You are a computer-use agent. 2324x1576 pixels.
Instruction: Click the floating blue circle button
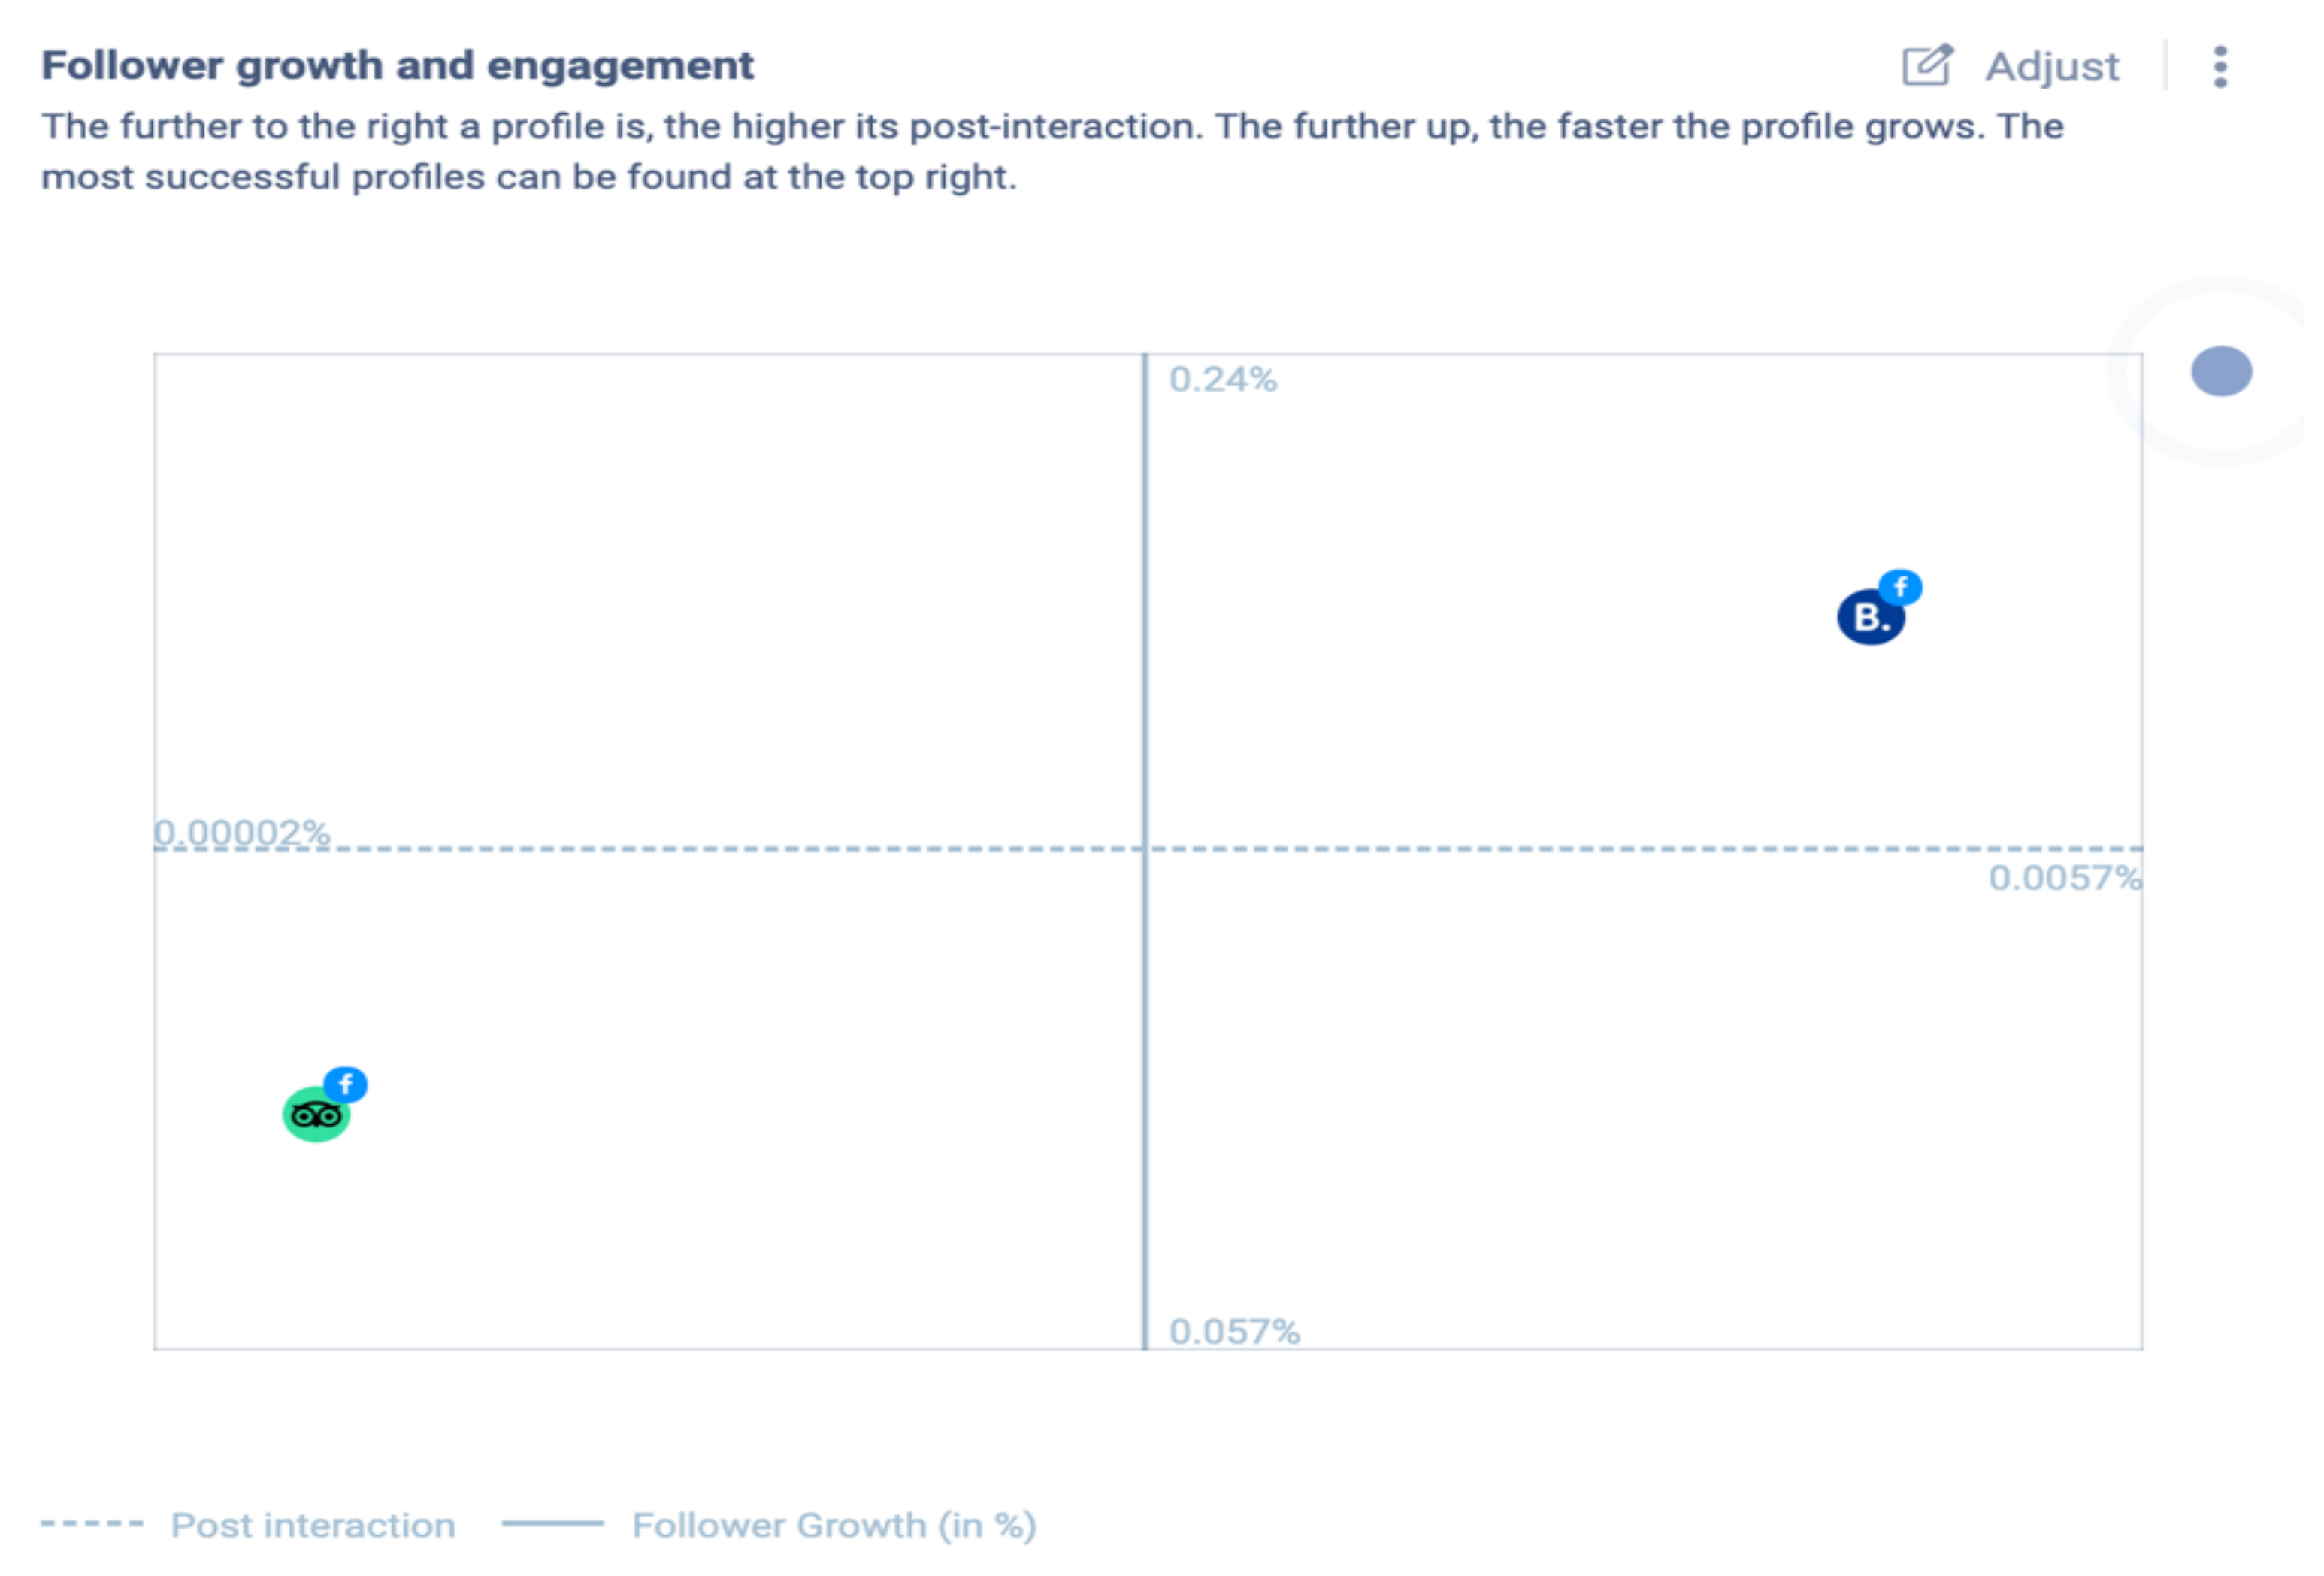coord(2221,372)
